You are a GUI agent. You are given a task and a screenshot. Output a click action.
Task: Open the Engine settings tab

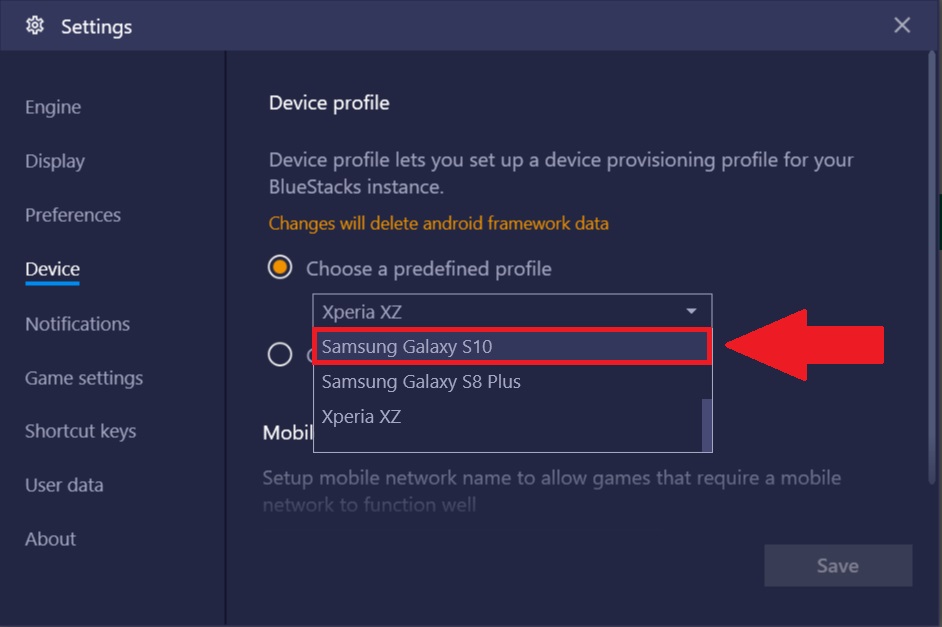[x=53, y=107]
